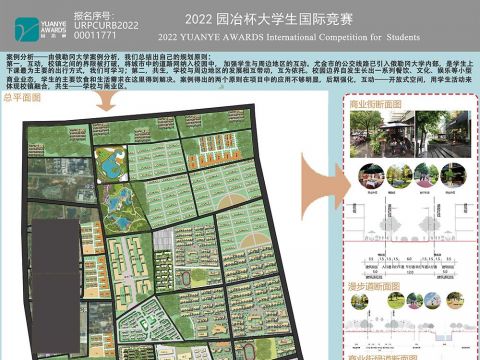Click the first circular photo under 漫步道断面图
The image size is (480, 360).
click(359, 301)
